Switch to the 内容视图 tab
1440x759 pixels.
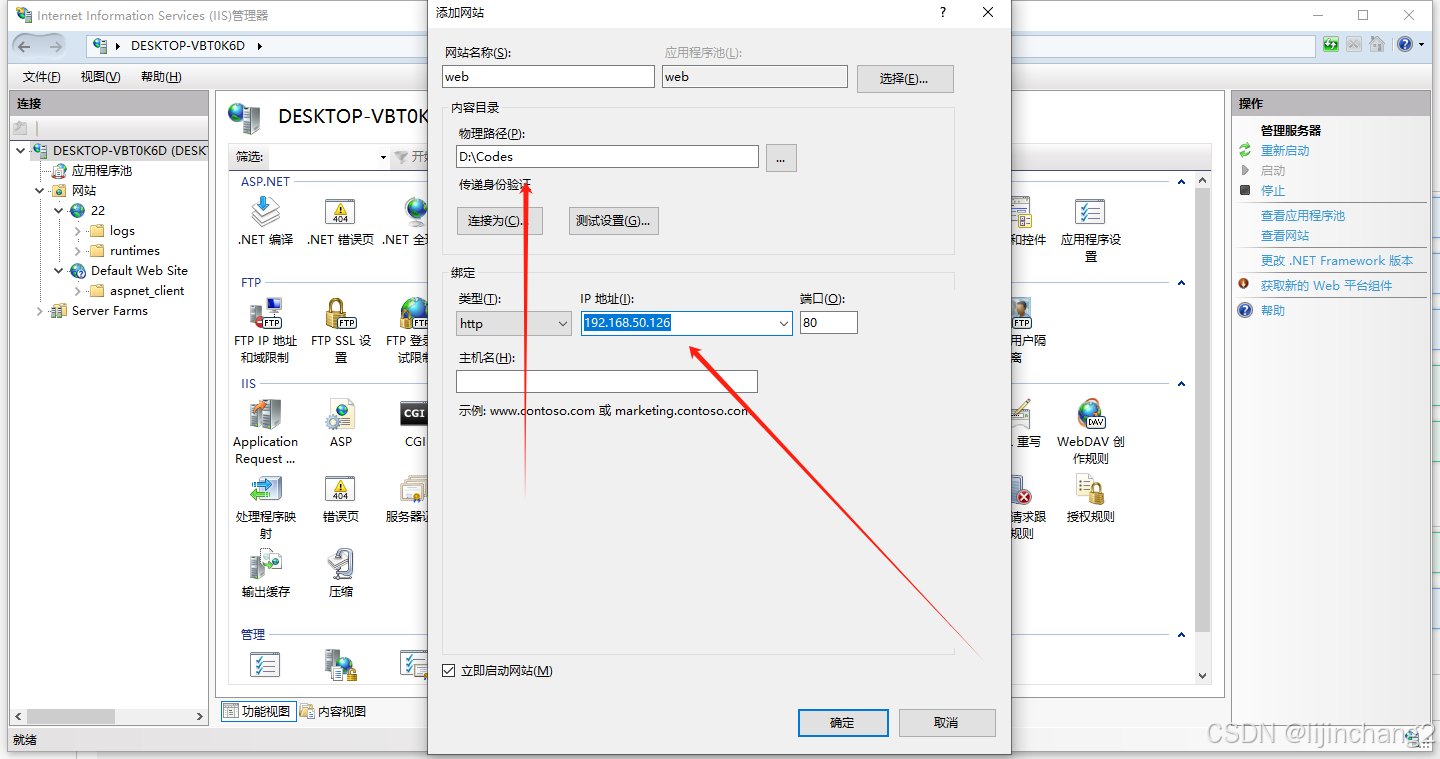(334, 711)
